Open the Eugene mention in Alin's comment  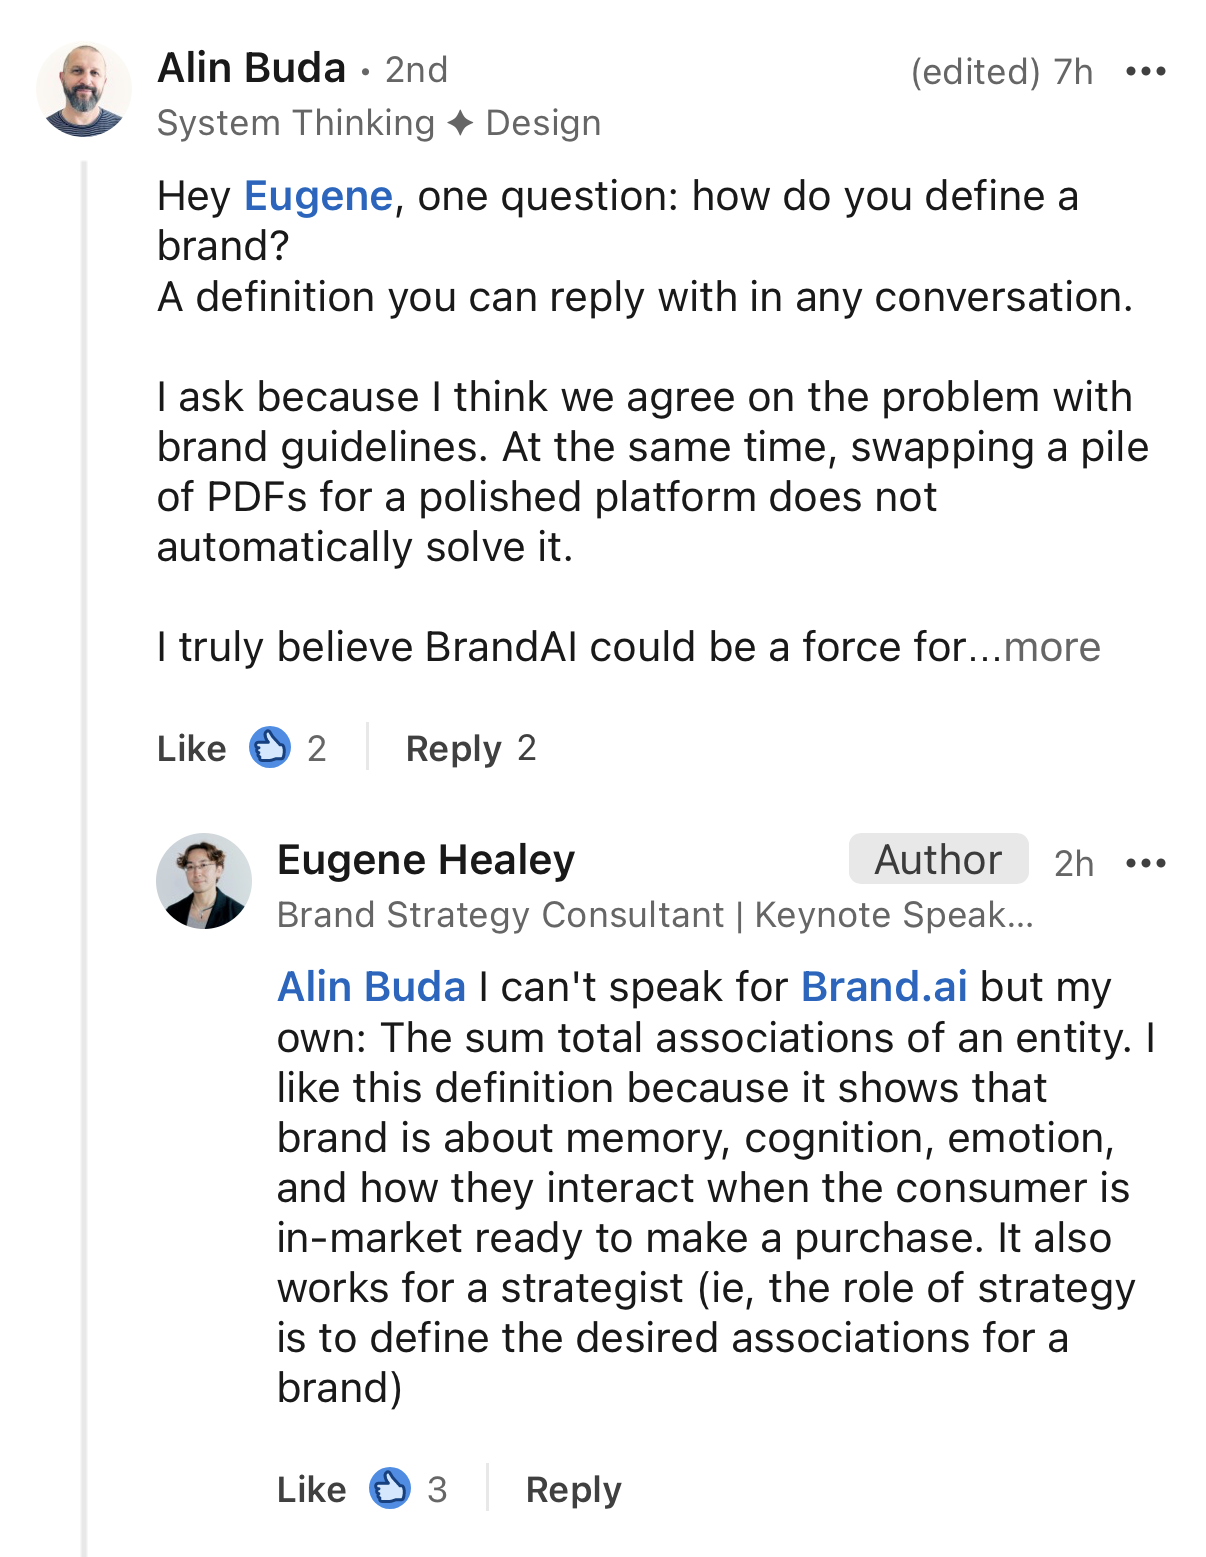[x=318, y=196]
